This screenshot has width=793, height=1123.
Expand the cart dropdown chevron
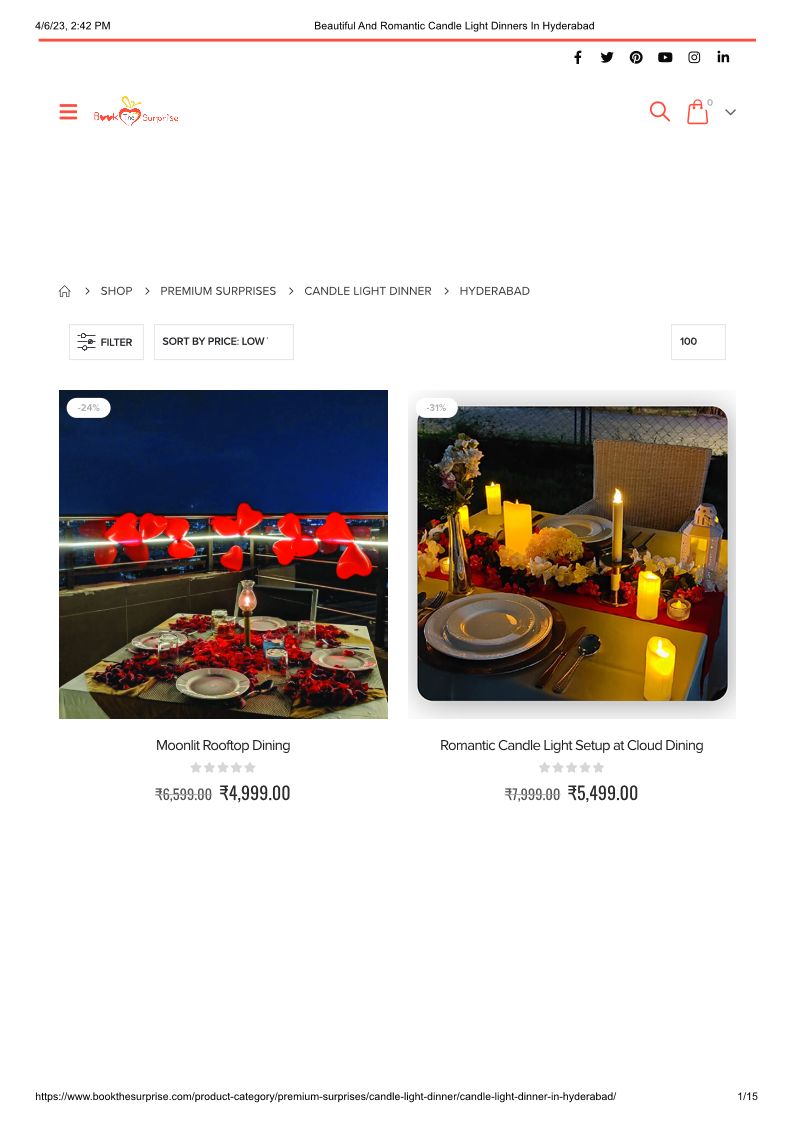(730, 112)
